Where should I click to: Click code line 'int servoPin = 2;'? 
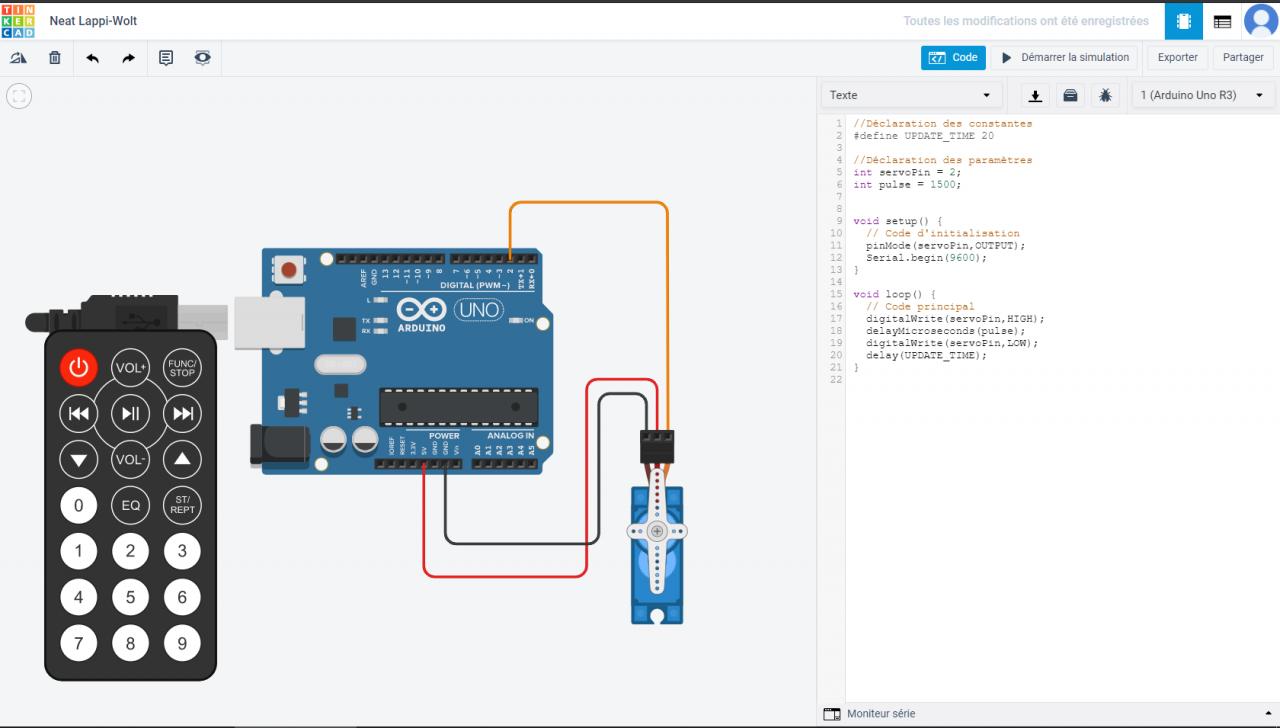[907, 172]
